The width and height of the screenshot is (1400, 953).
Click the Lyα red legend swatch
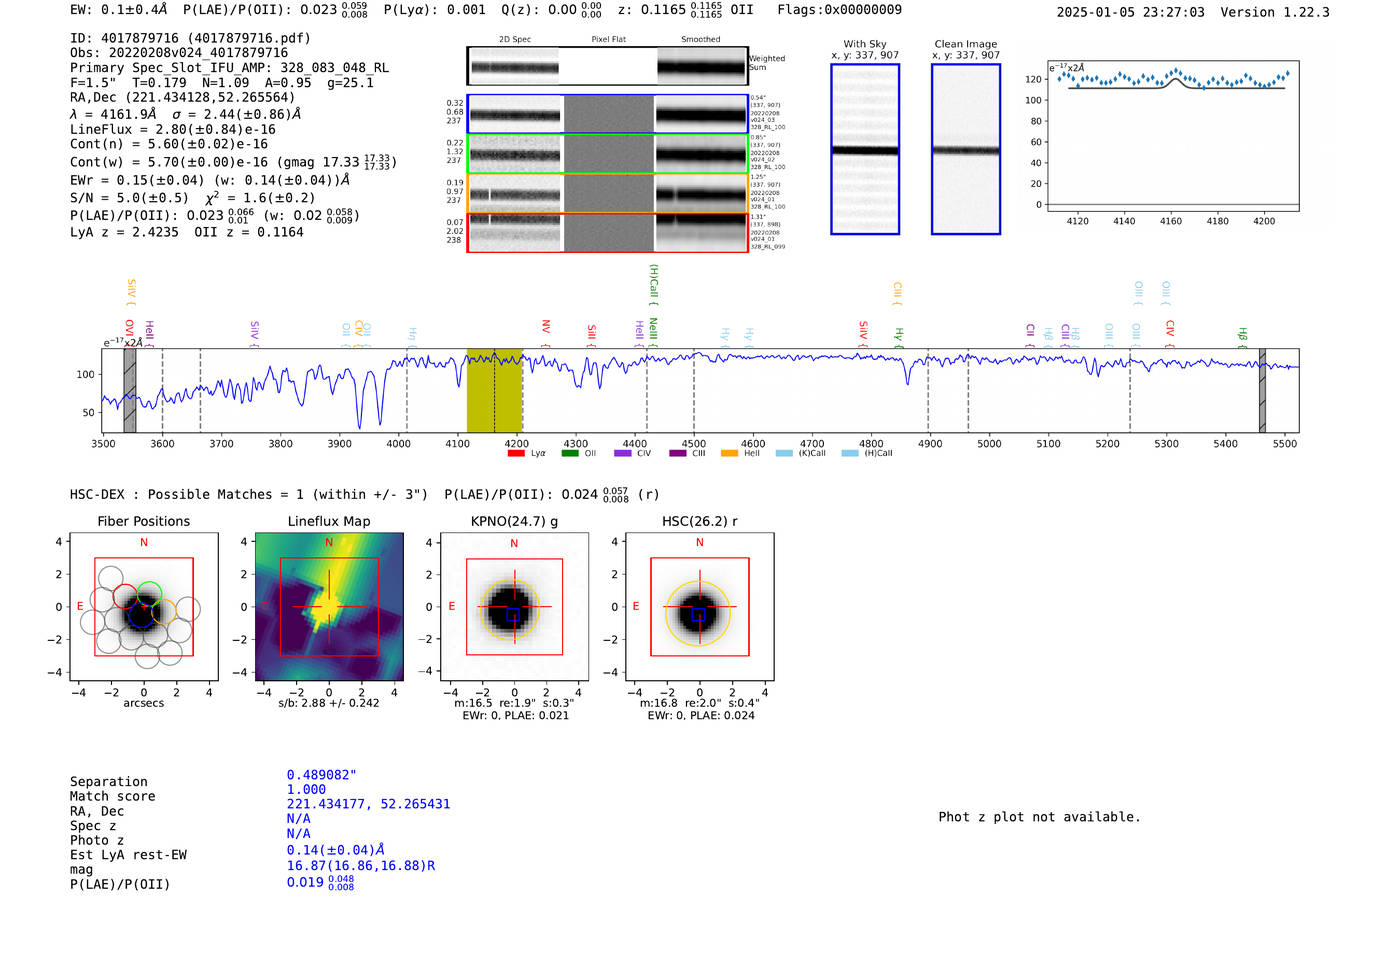[516, 453]
